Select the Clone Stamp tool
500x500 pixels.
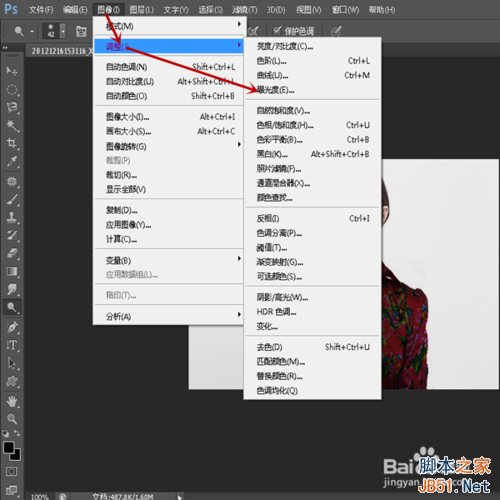coord(12,217)
